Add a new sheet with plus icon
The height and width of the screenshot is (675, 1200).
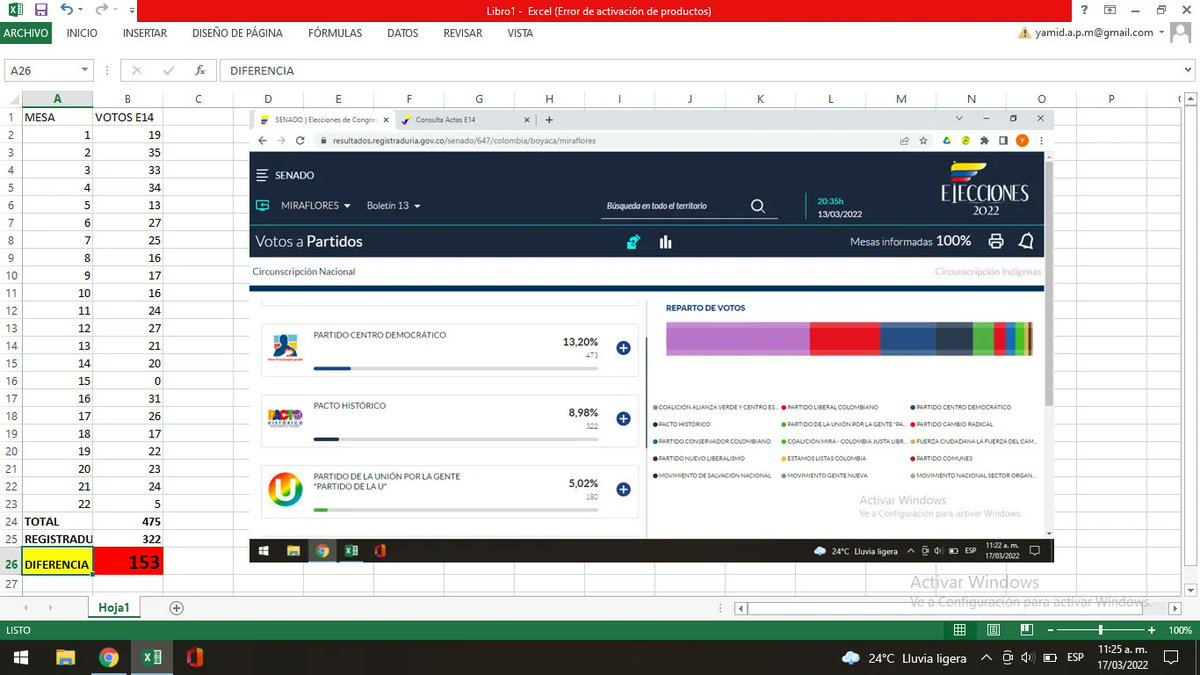click(x=177, y=608)
